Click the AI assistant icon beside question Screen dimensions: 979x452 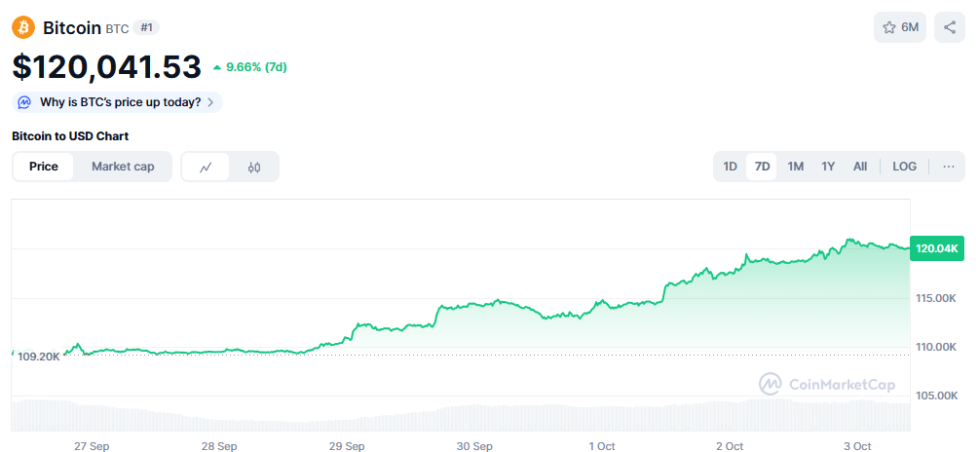pyautogui.click(x=25, y=102)
